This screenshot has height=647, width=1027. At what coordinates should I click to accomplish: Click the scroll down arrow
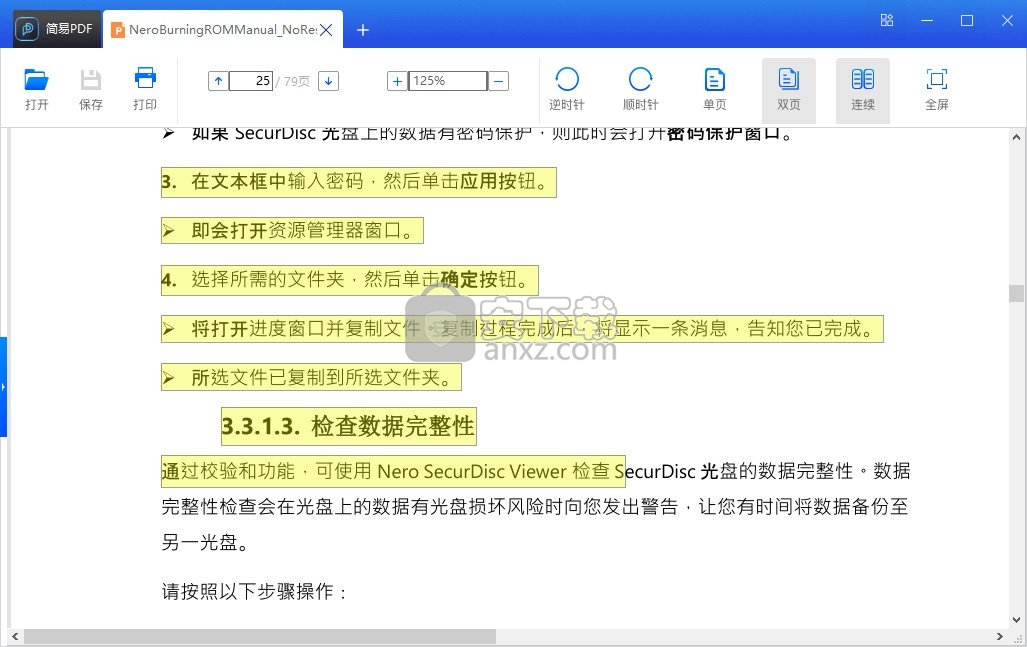tap(1016, 619)
